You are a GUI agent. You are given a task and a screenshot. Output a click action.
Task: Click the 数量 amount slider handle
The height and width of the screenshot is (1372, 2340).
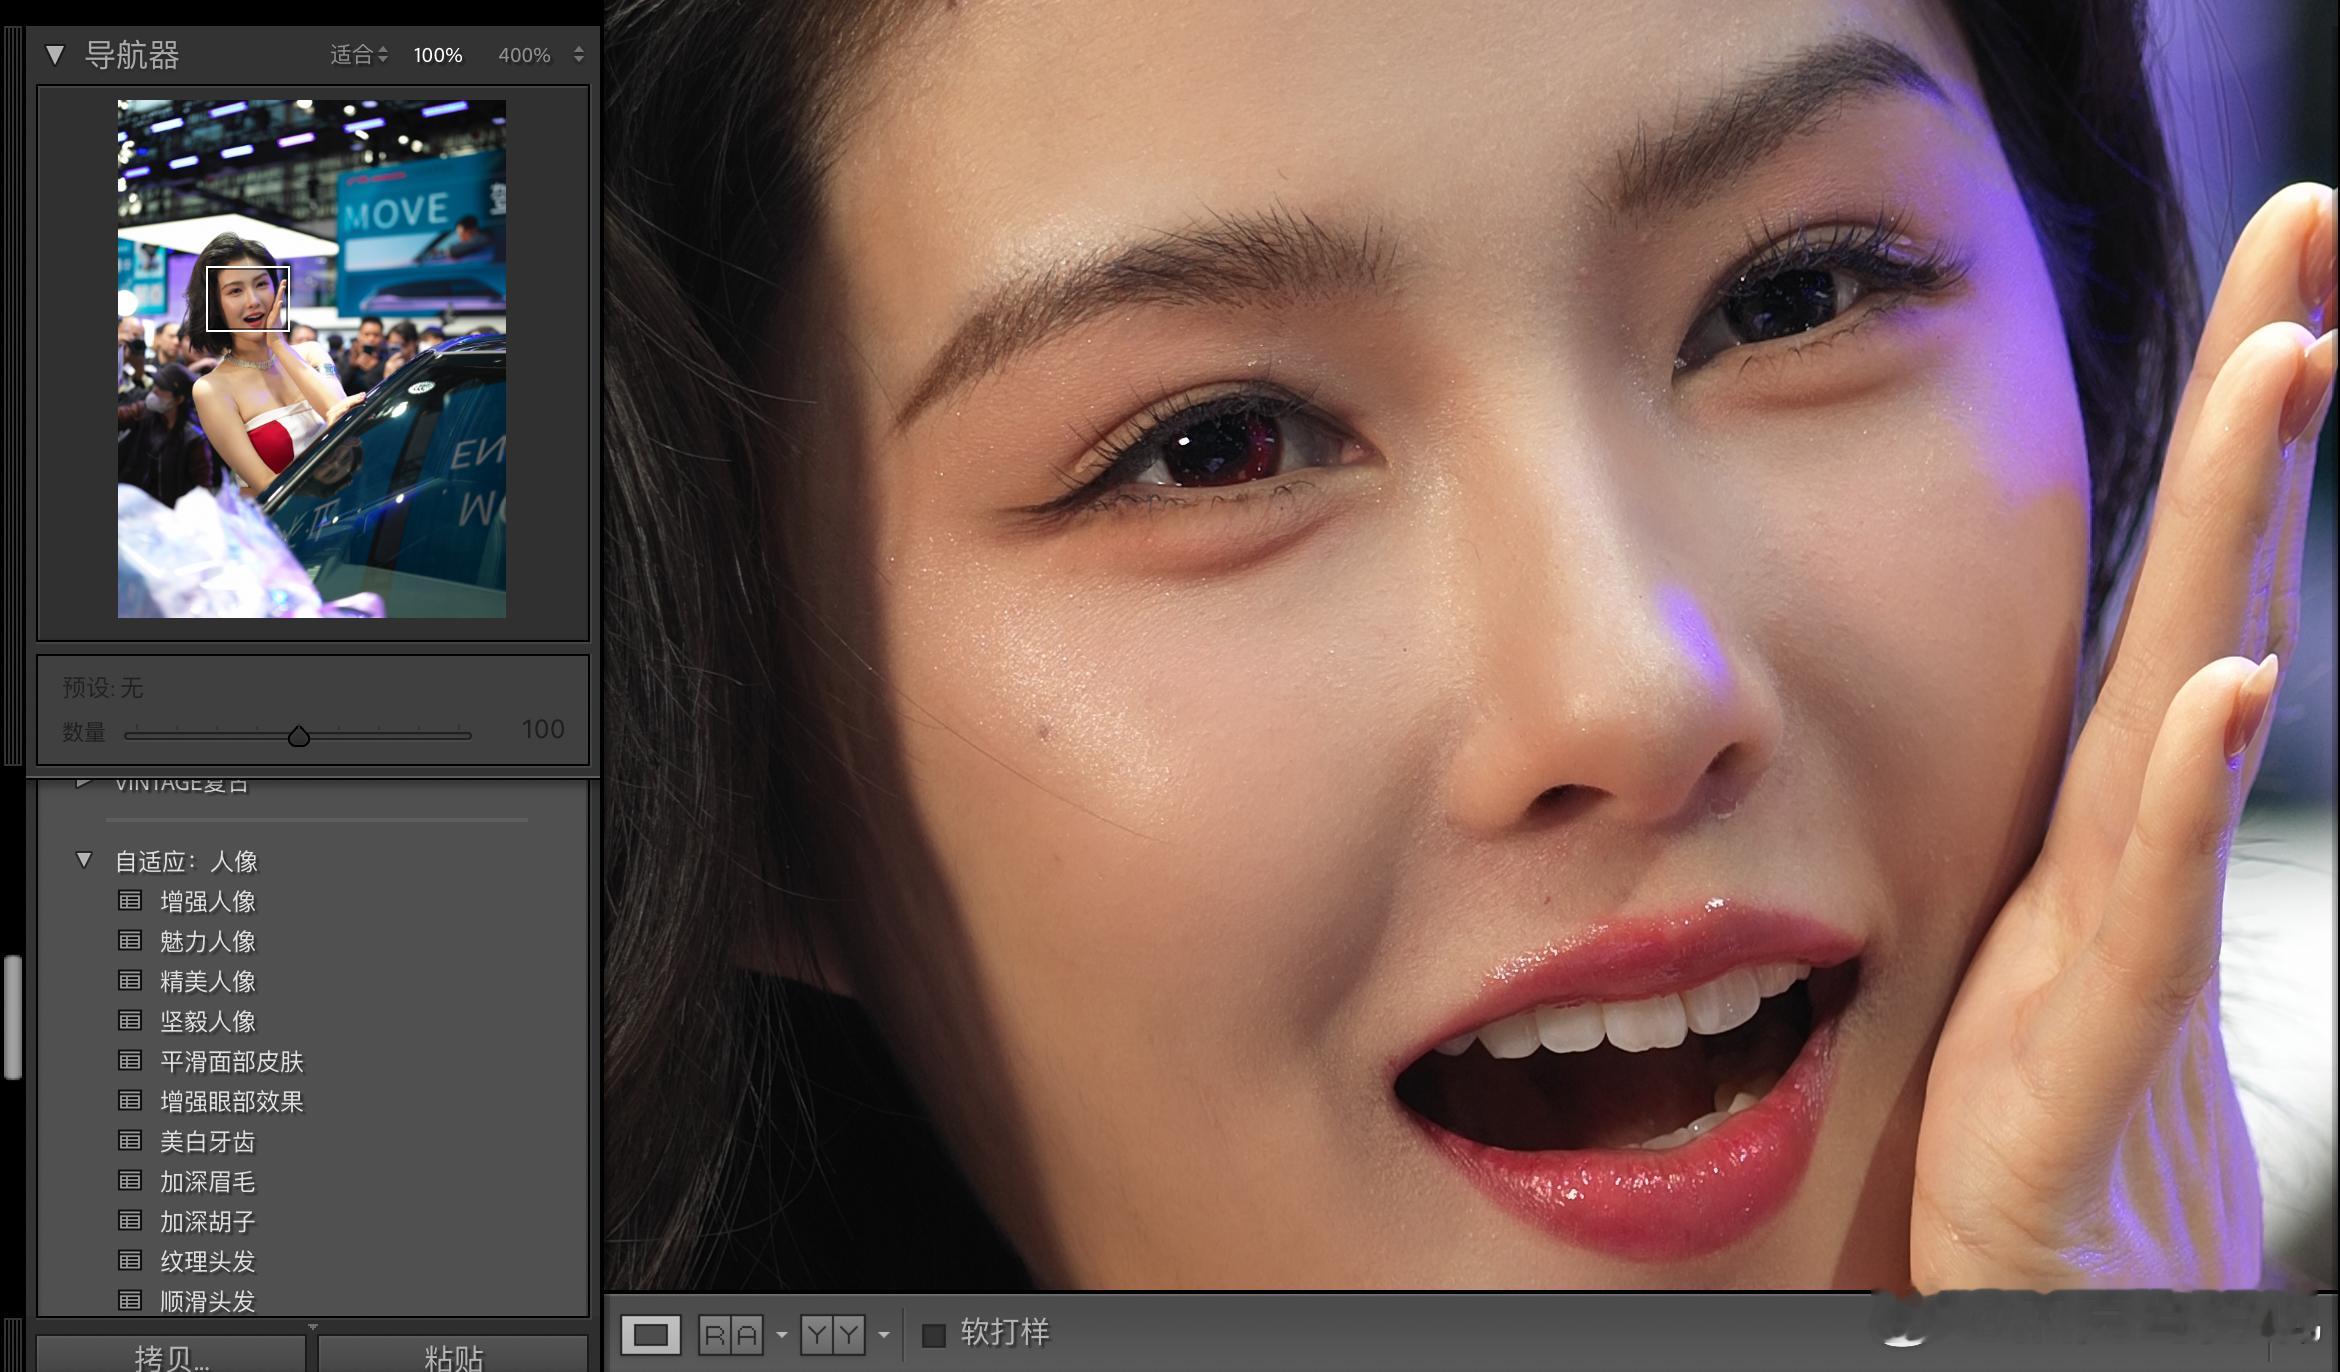[x=298, y=737]
